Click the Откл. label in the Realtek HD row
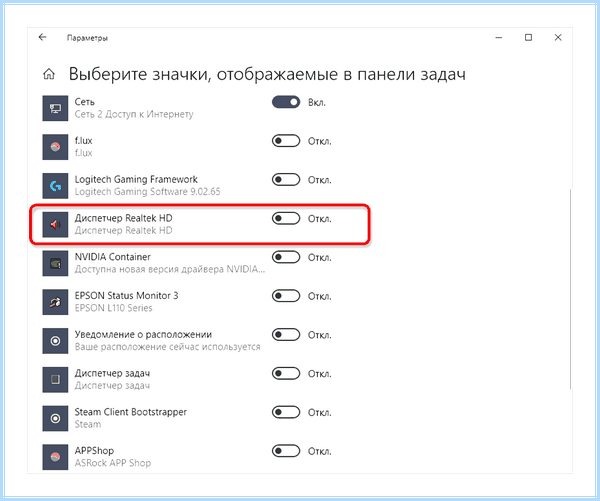This screenshot has width=600, height=501. tap(320, 219)
